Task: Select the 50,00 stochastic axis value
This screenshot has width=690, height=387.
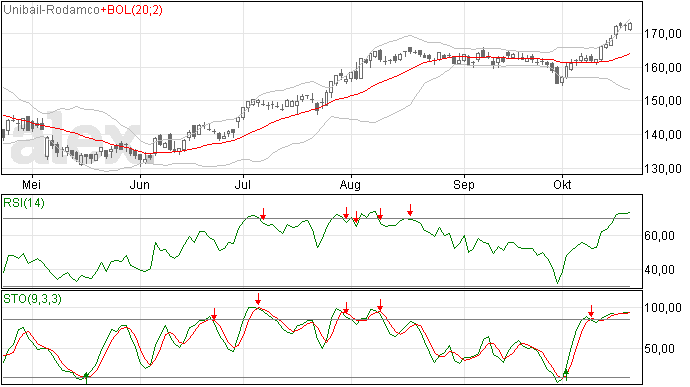Action: point(659,349)
